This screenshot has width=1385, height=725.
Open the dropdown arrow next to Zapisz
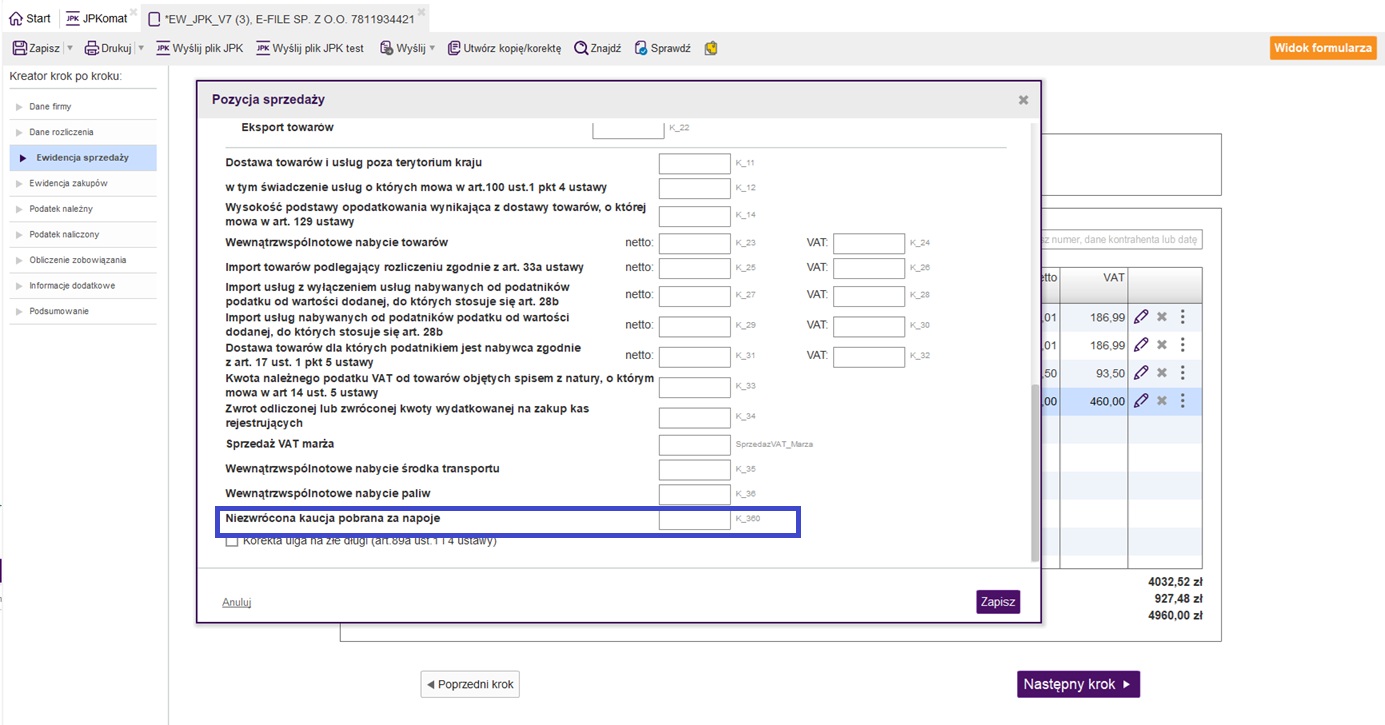pyautogui.click(x=70, y=48)
